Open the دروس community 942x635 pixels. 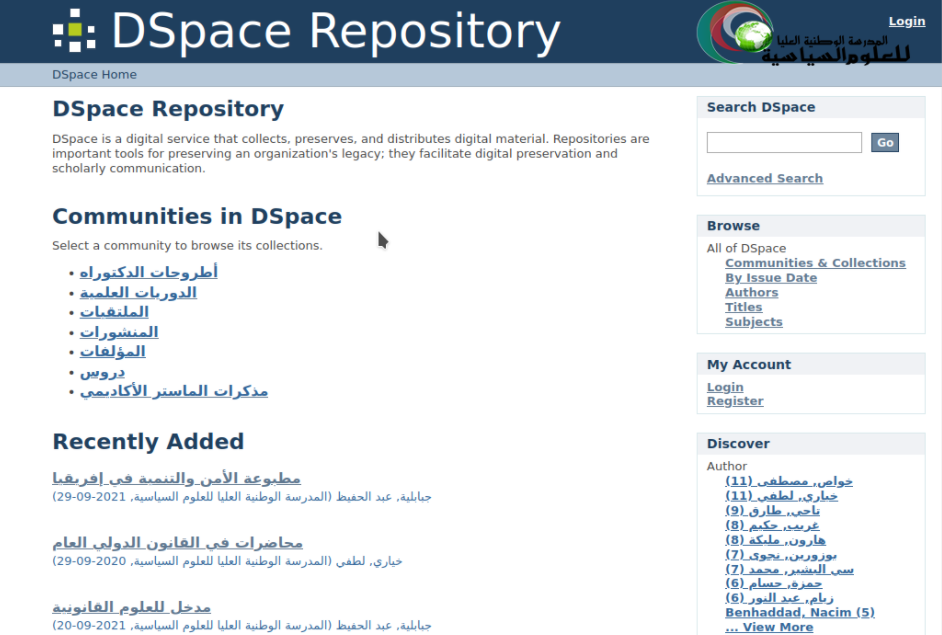(102, 371)
